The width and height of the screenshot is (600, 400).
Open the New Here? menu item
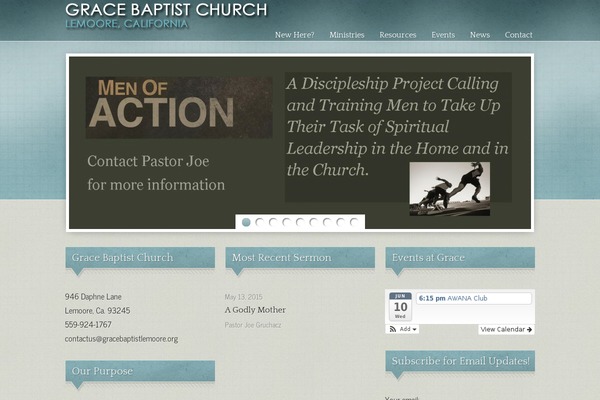(x=294, y=35)
